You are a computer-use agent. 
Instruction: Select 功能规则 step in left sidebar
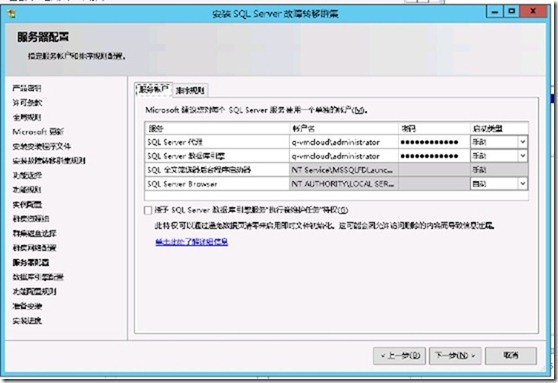(x=27, y=190)
